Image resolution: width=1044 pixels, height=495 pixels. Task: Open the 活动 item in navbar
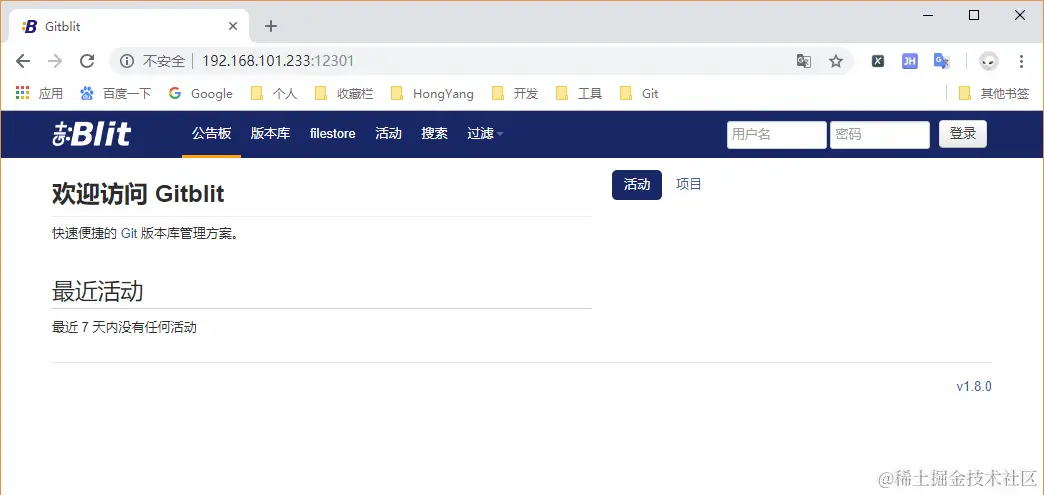click(388, 134)
